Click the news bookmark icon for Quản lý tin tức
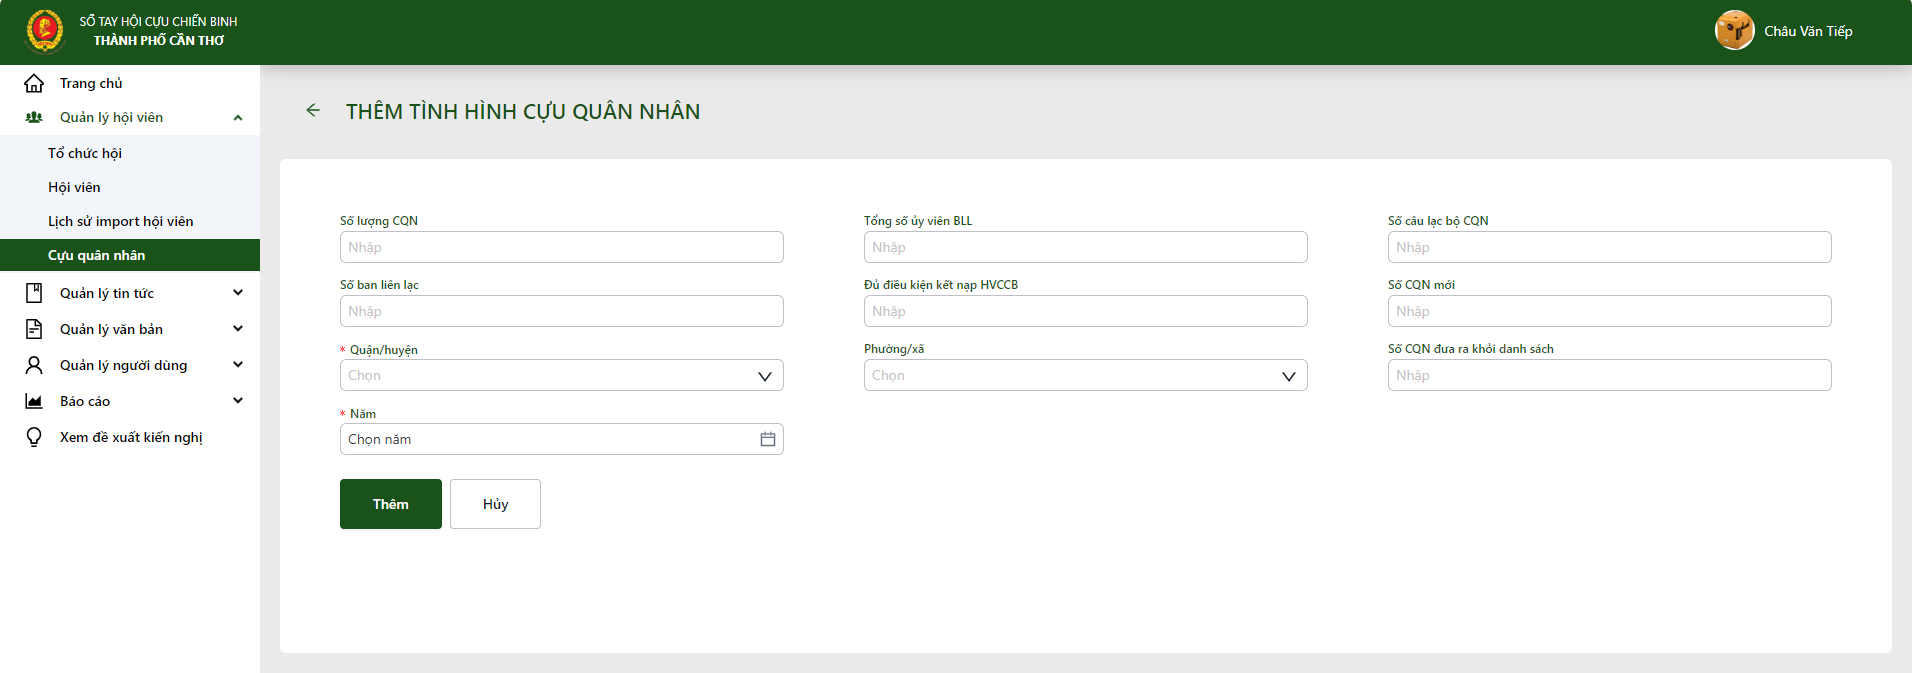The image size is (1912, 673). click(x=34, y=293)
